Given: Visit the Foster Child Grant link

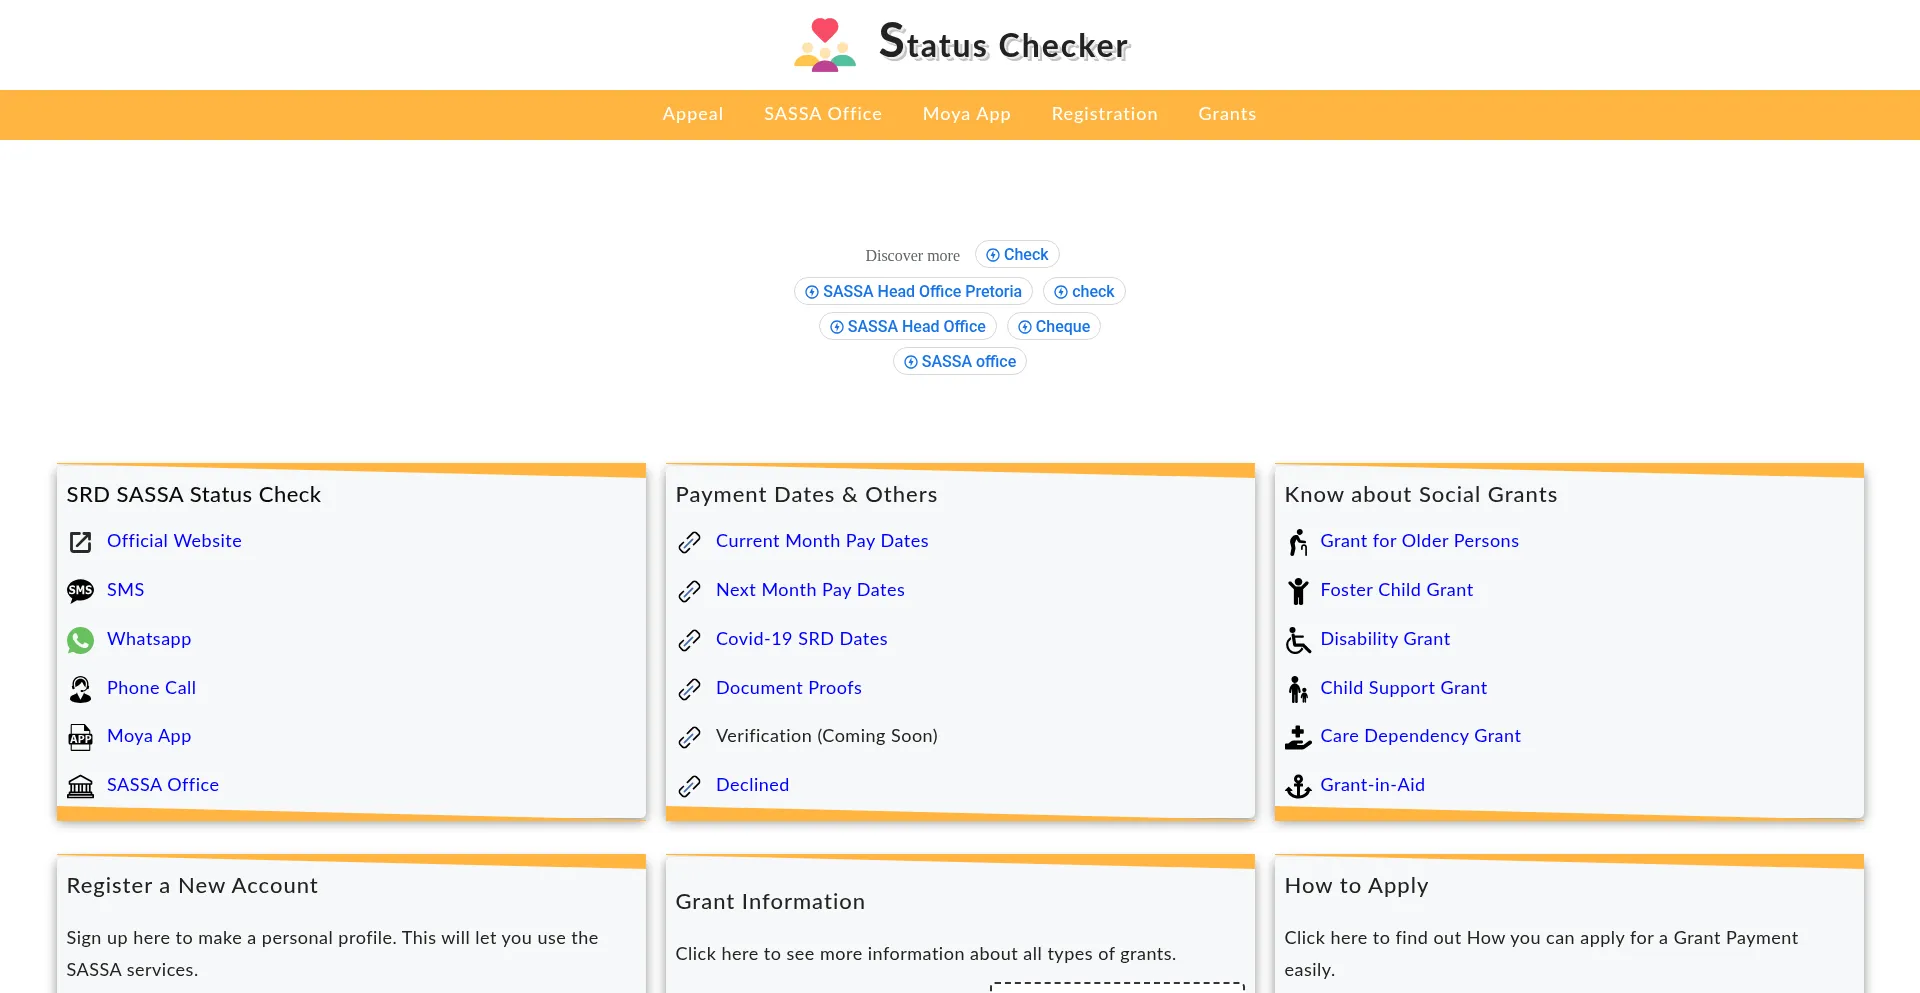Looking at the screenshot, I should (1396, 590).
